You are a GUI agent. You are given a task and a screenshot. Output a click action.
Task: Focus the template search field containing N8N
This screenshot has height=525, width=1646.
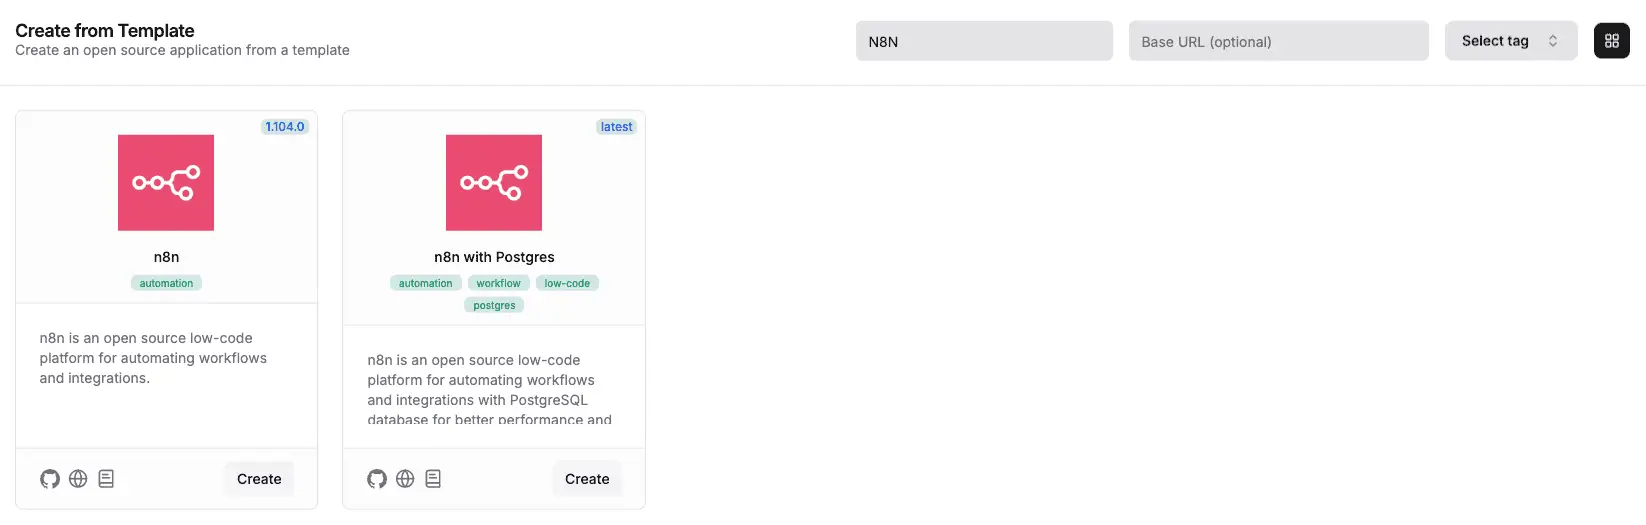click(984, 41)
